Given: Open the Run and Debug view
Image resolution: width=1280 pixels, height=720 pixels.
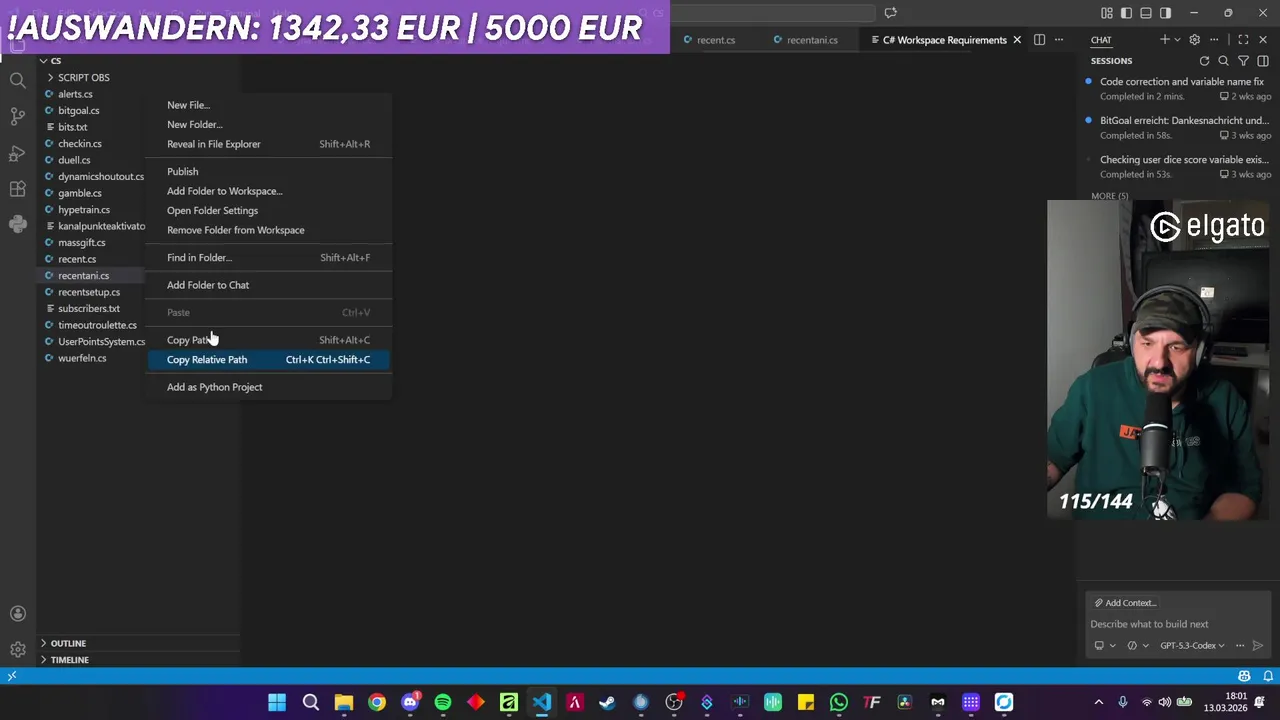Looking at the screenshot, I should pos(17,152).
